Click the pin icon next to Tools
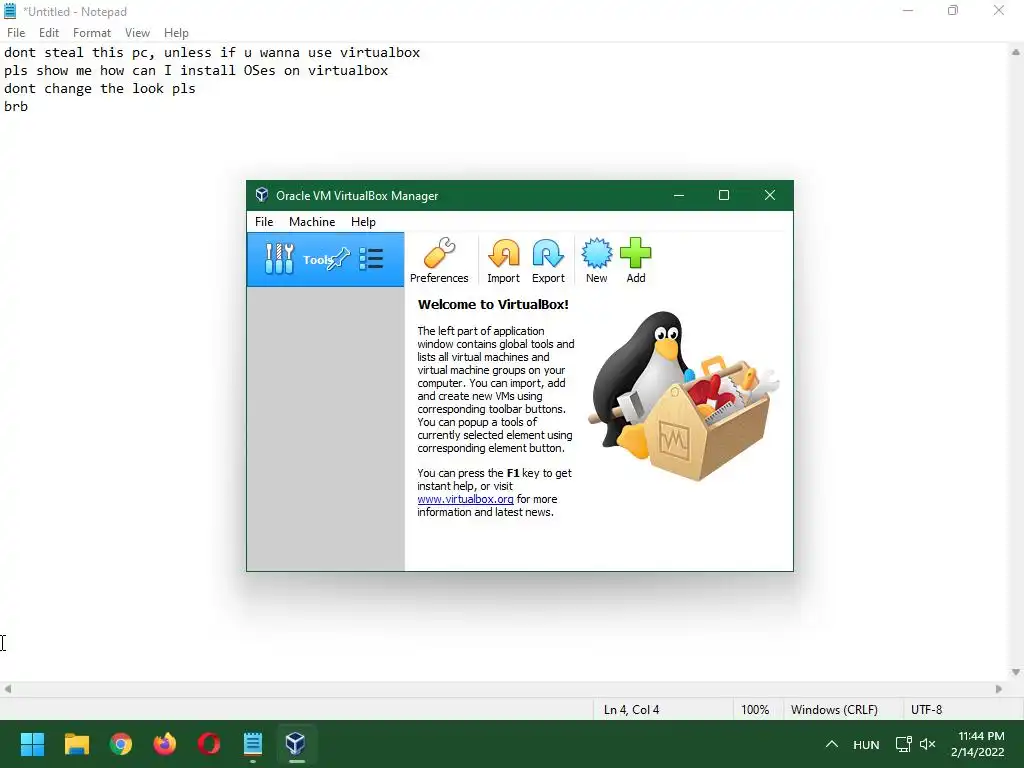The image size is (1024, 768). [338, 259]
